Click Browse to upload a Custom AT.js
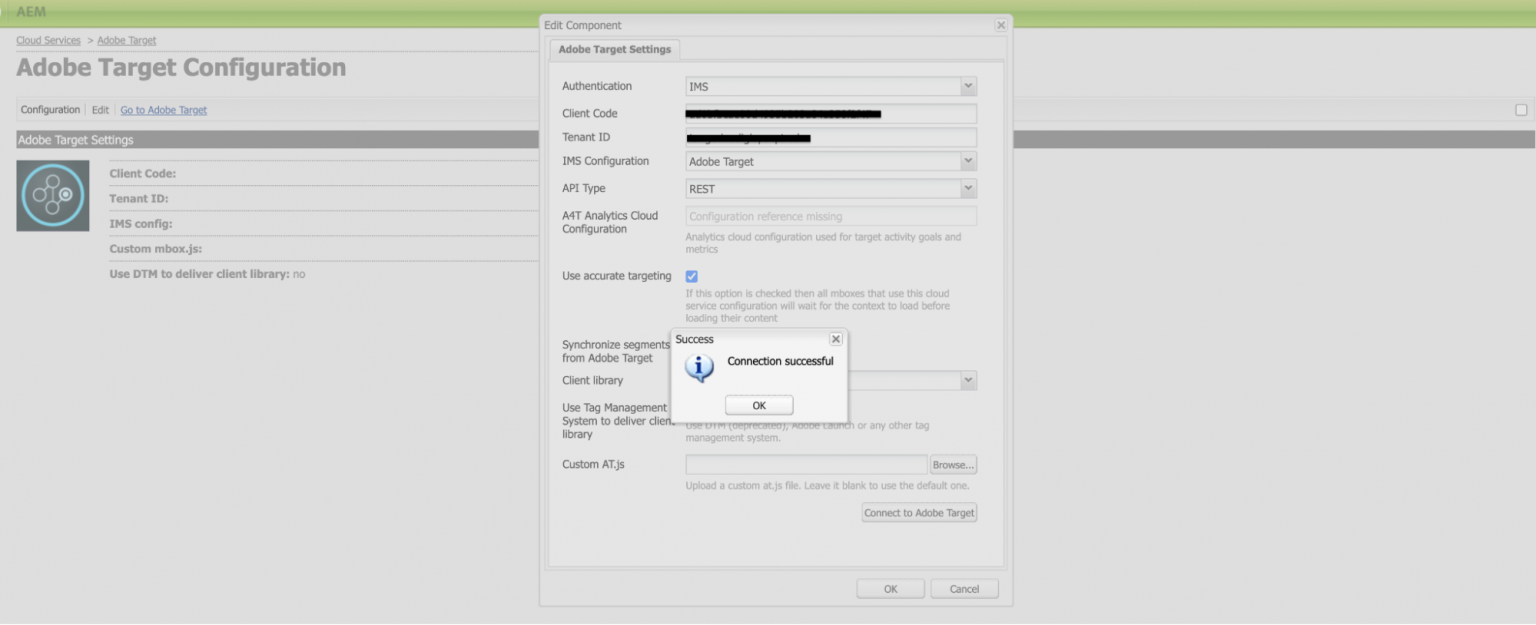Viewport: 1536px width, 625px height. click(x=952, y=464)
